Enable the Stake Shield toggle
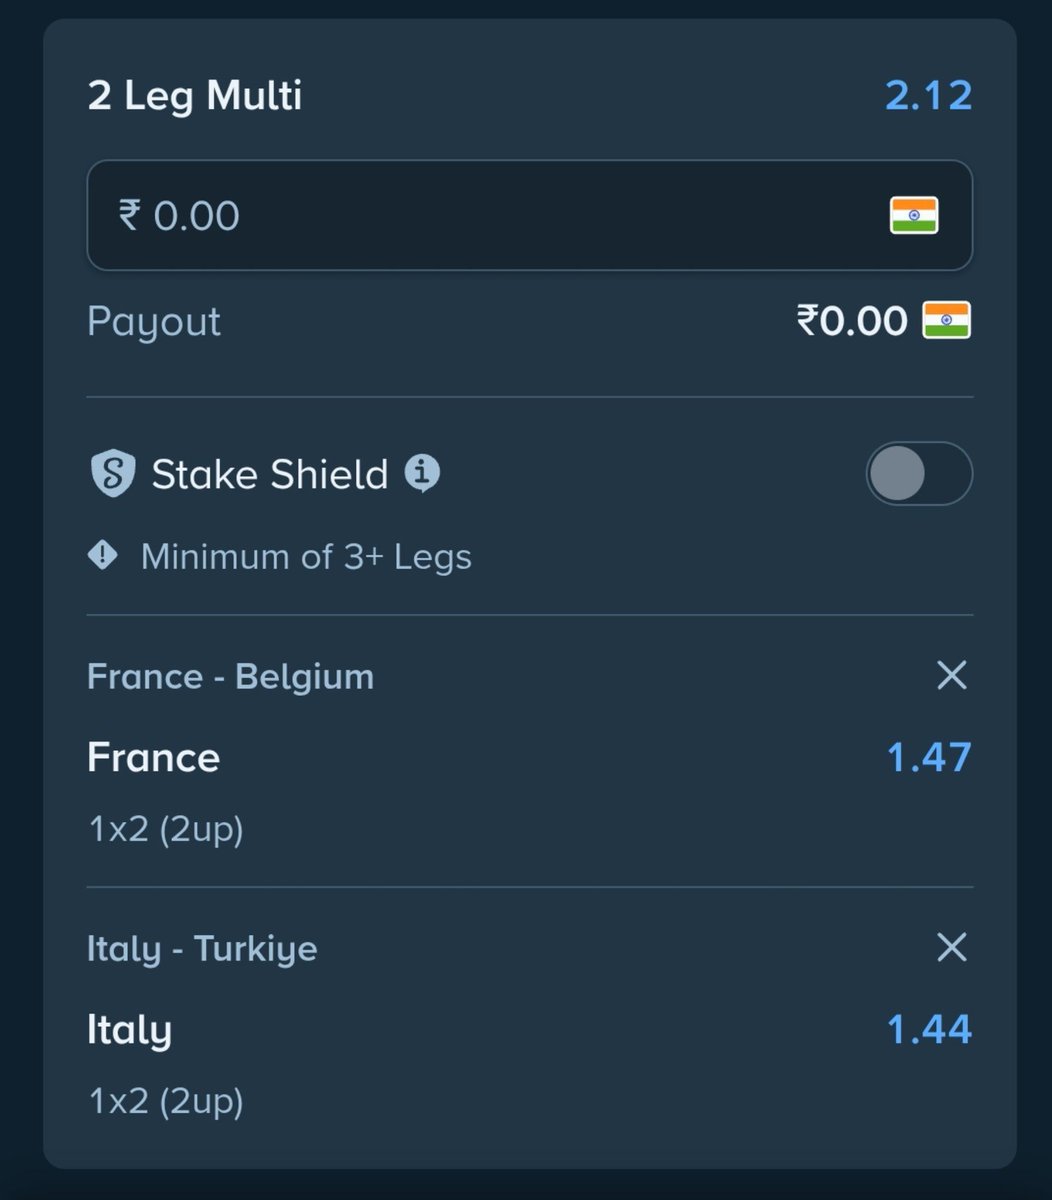Screen dimensions: 1052x1200 click(x=919, y=473)
